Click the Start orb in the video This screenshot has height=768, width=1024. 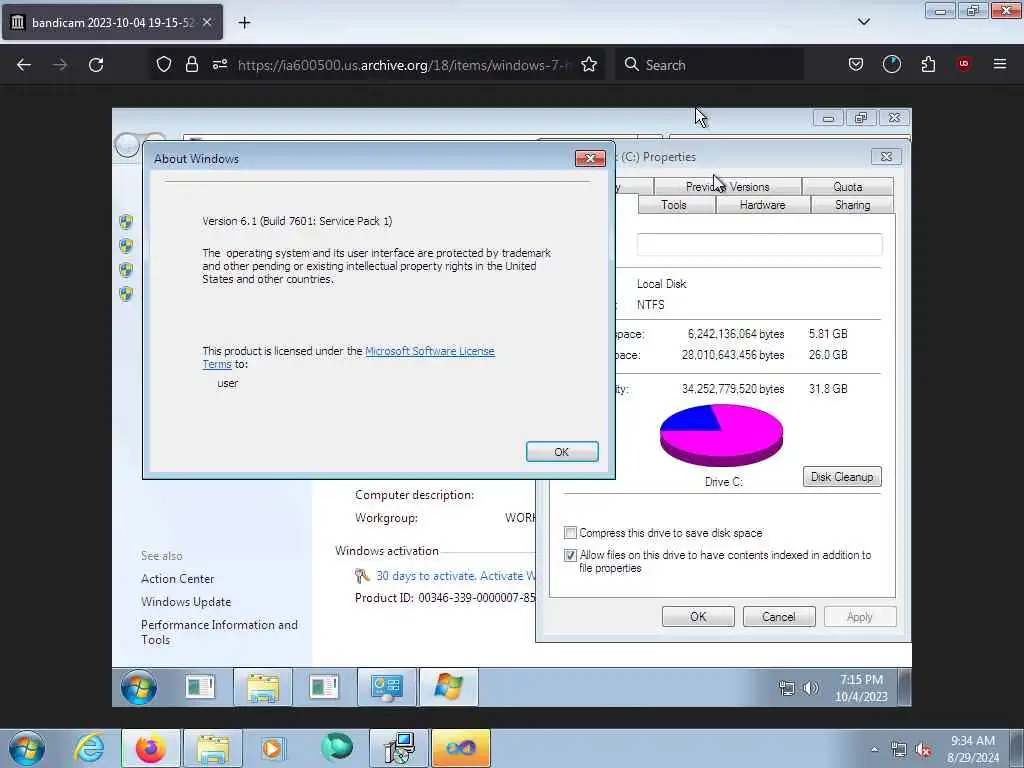[138, 687]
